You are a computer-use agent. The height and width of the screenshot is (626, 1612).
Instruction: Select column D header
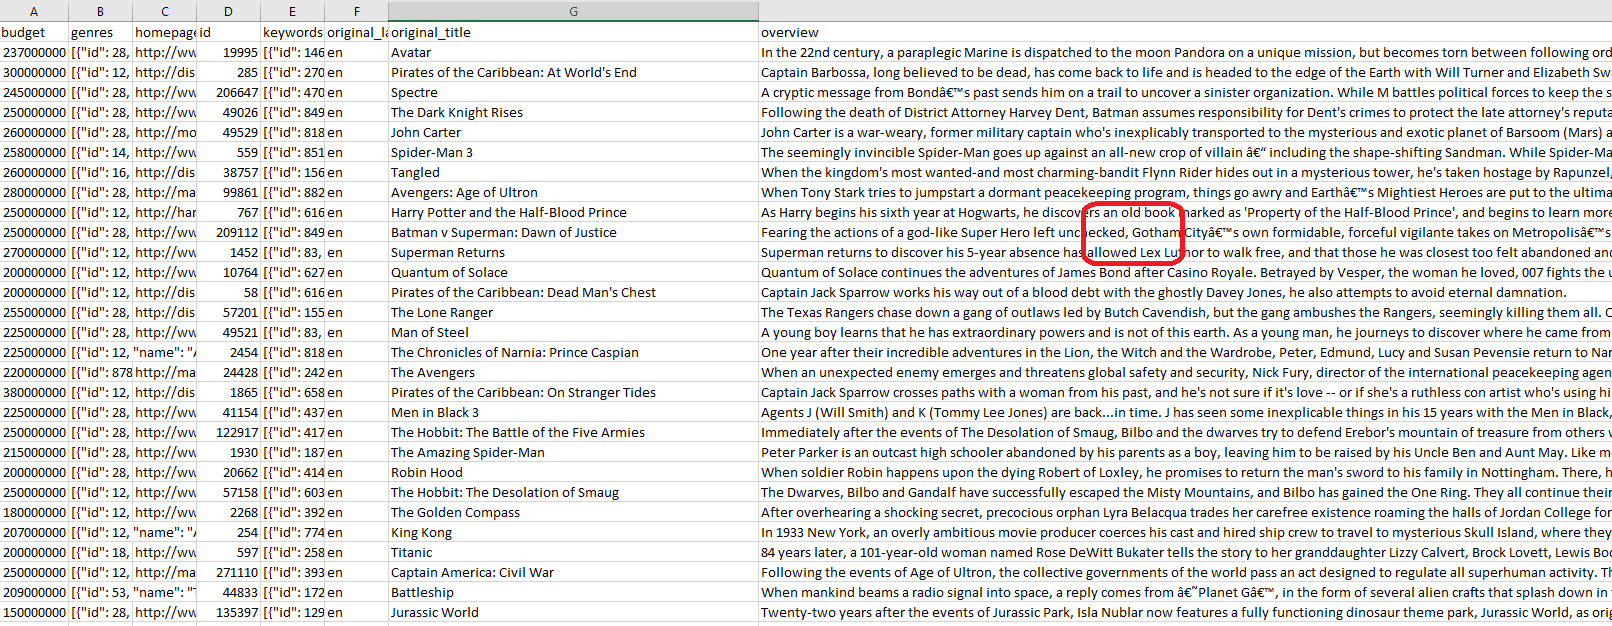pos(228,11)
